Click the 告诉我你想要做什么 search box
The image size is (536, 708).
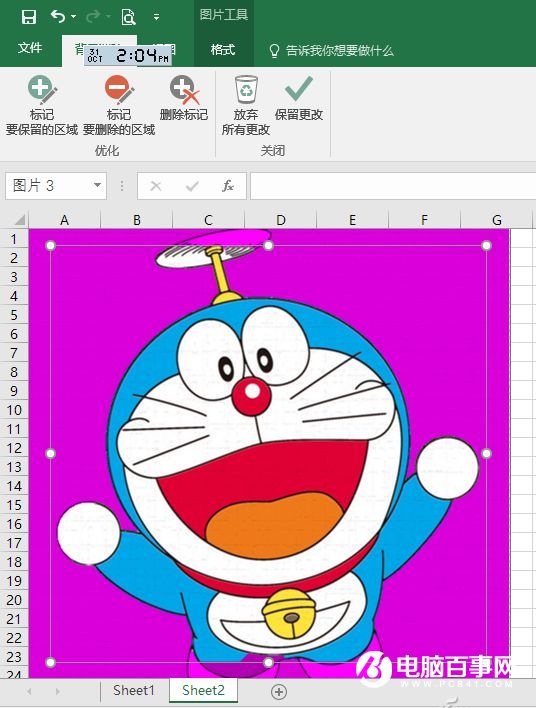[x=340, y=51]
